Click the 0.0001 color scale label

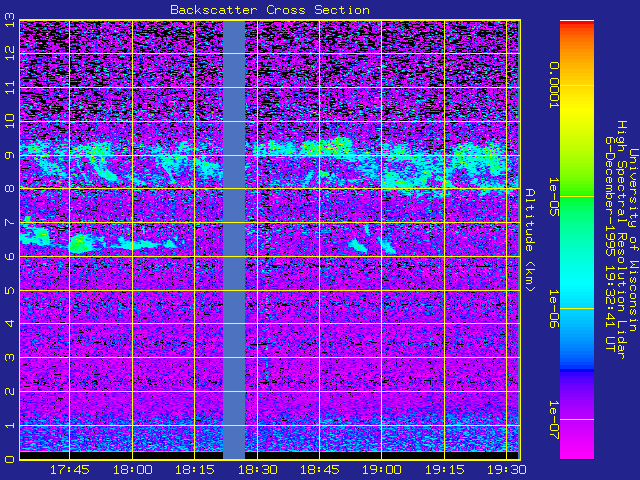coord(553,85)
